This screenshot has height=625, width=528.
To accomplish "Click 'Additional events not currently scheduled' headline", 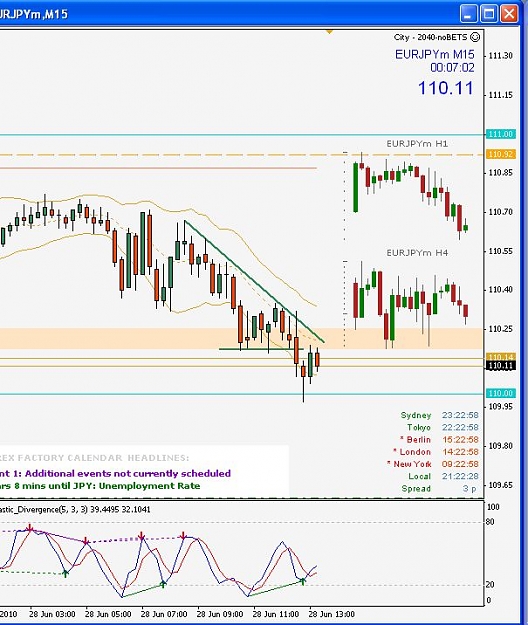I will 128,474.
